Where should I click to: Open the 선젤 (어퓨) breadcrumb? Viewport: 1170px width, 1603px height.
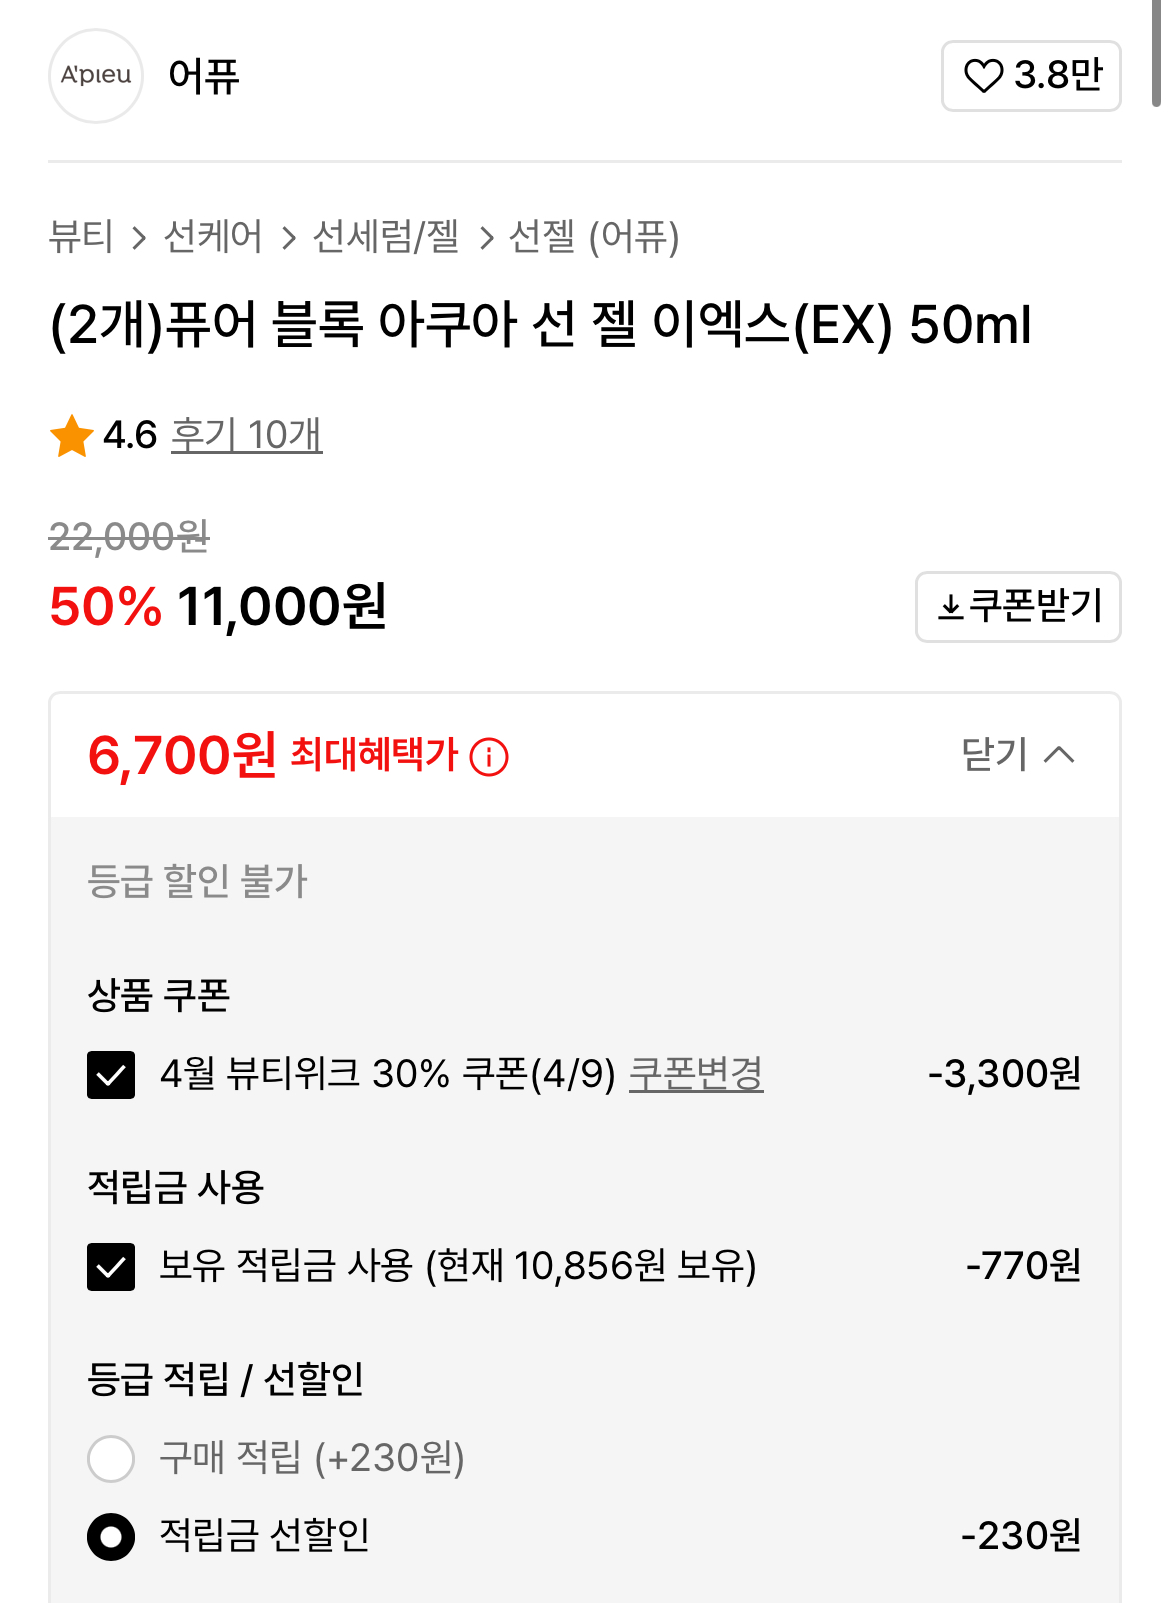594,237
